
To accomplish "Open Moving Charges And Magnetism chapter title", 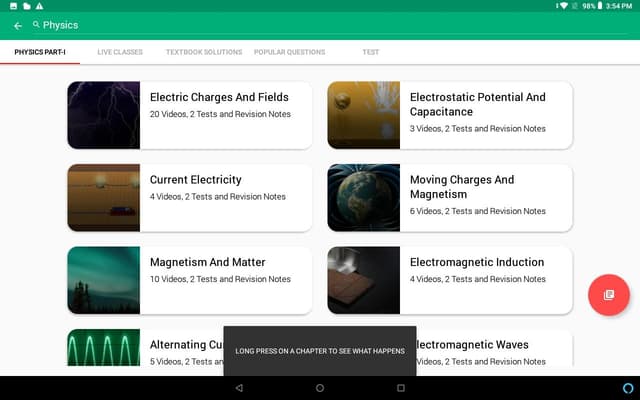I will point(462,187).
